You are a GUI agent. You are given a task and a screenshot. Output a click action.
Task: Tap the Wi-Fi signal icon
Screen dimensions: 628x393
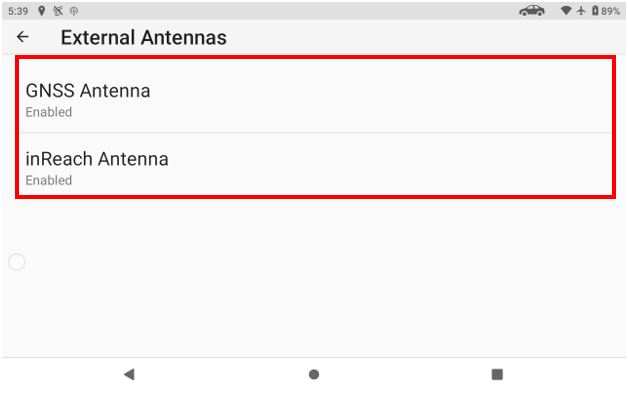click(566, 11)
